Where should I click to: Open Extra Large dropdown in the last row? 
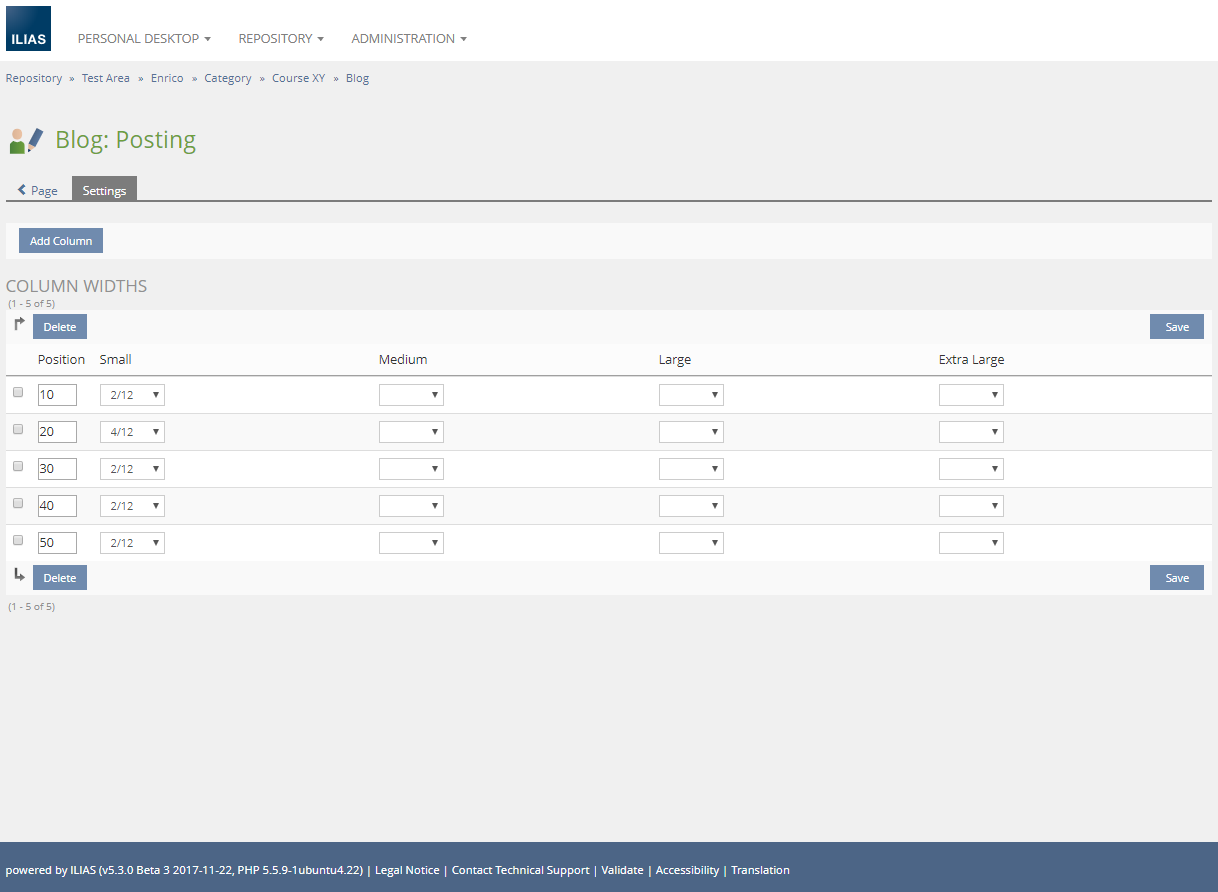click(x=971, y=543)
